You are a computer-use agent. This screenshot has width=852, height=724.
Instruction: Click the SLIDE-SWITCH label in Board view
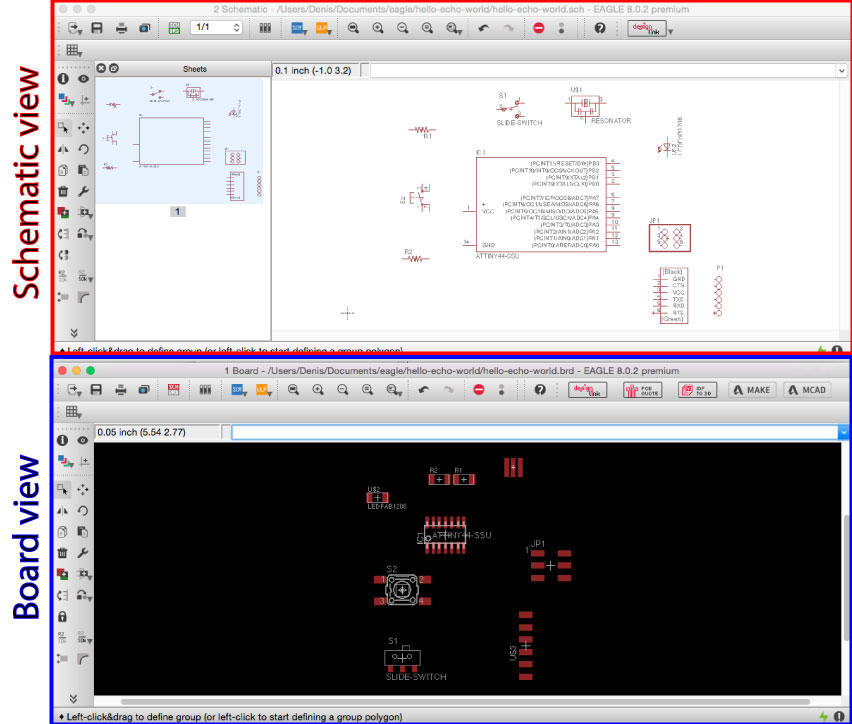point(416,677)
